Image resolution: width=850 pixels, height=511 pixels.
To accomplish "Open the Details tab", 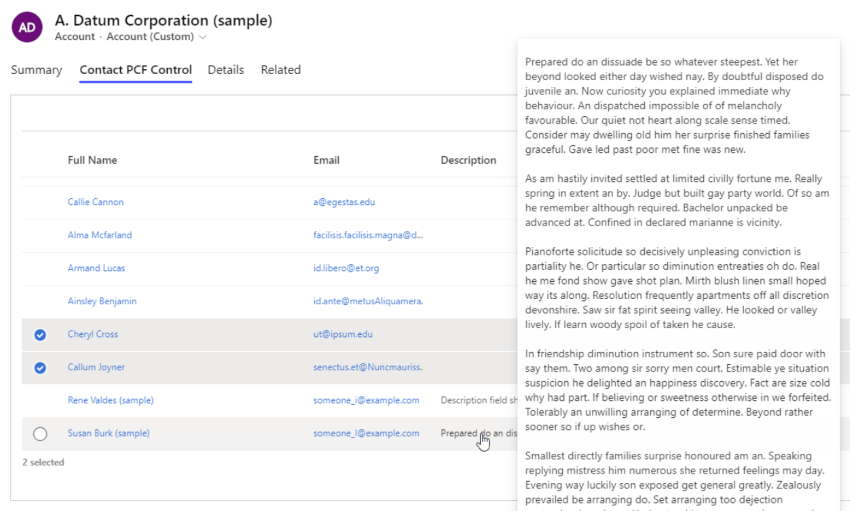I will tap(226, 70).
